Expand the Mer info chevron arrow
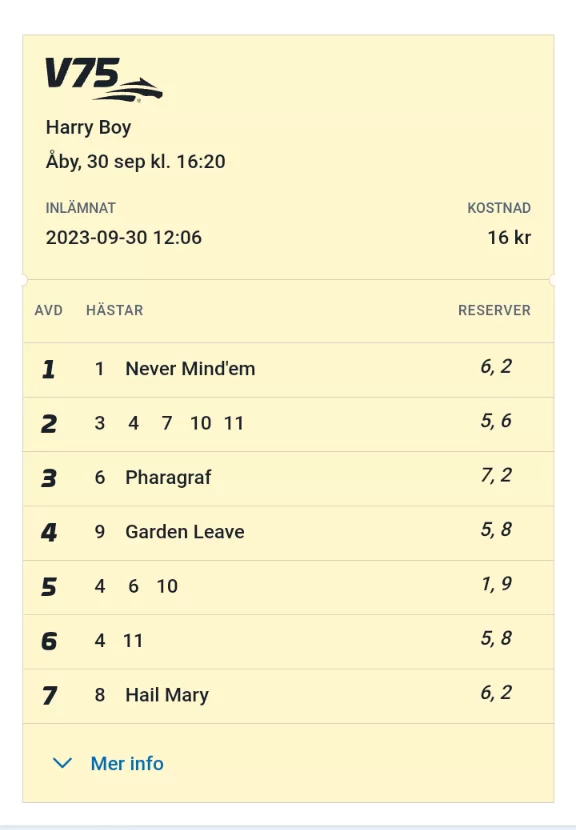 point(62,763)
